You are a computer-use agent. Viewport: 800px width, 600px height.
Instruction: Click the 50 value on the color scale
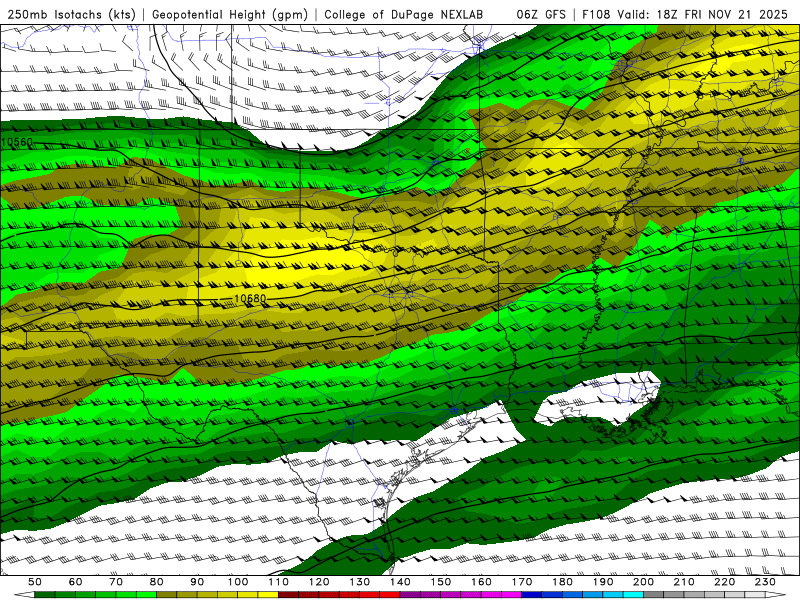35,582
